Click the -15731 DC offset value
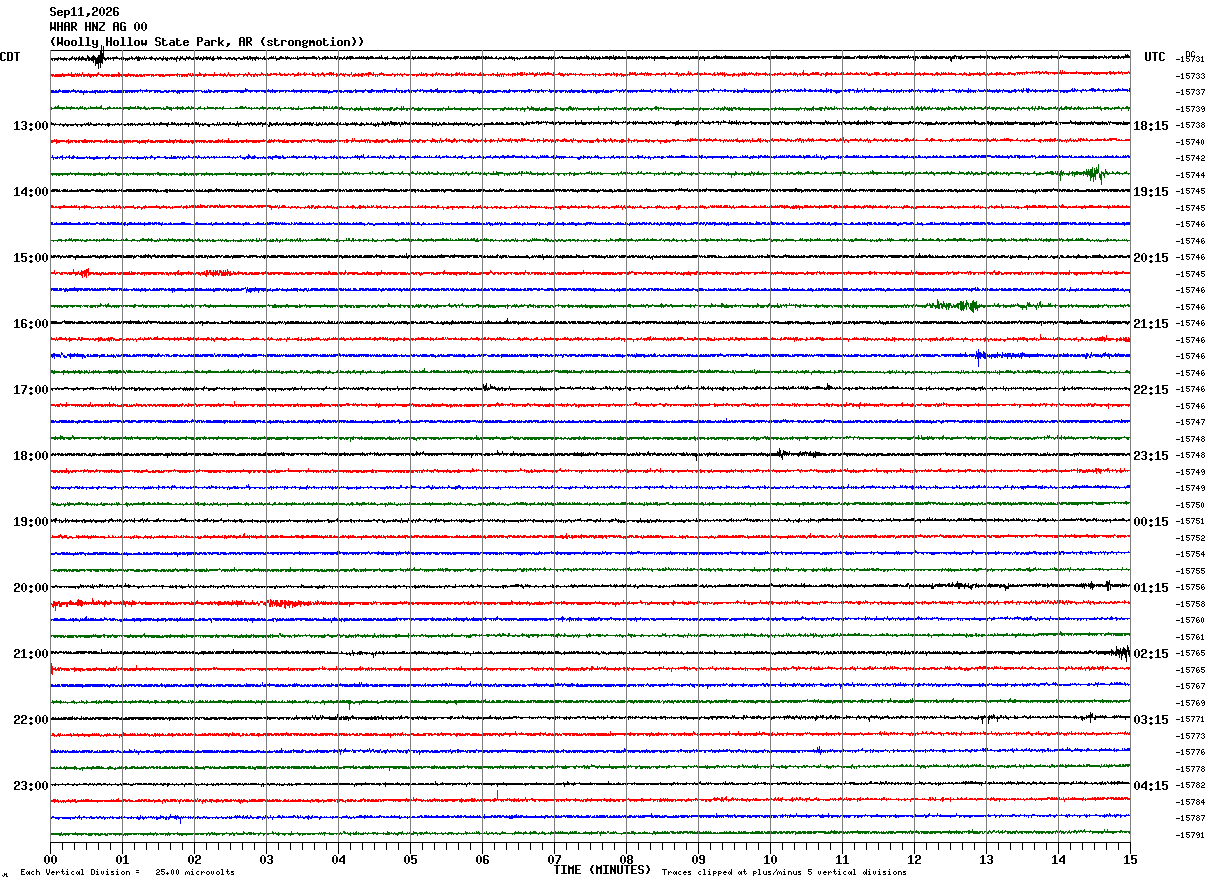The height and width of the screenshot is (886, 1210). click(1190, 60)
